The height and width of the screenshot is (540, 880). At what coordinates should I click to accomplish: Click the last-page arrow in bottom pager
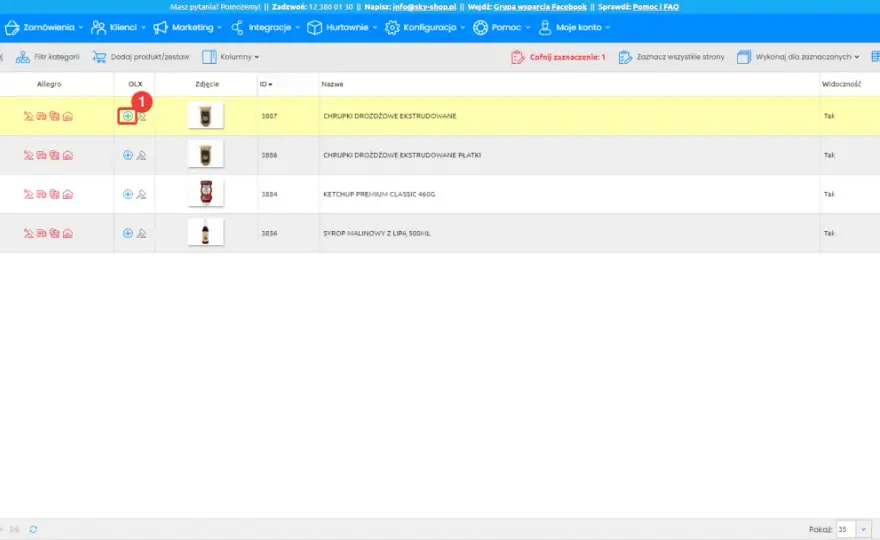click(x=15, y=529)
